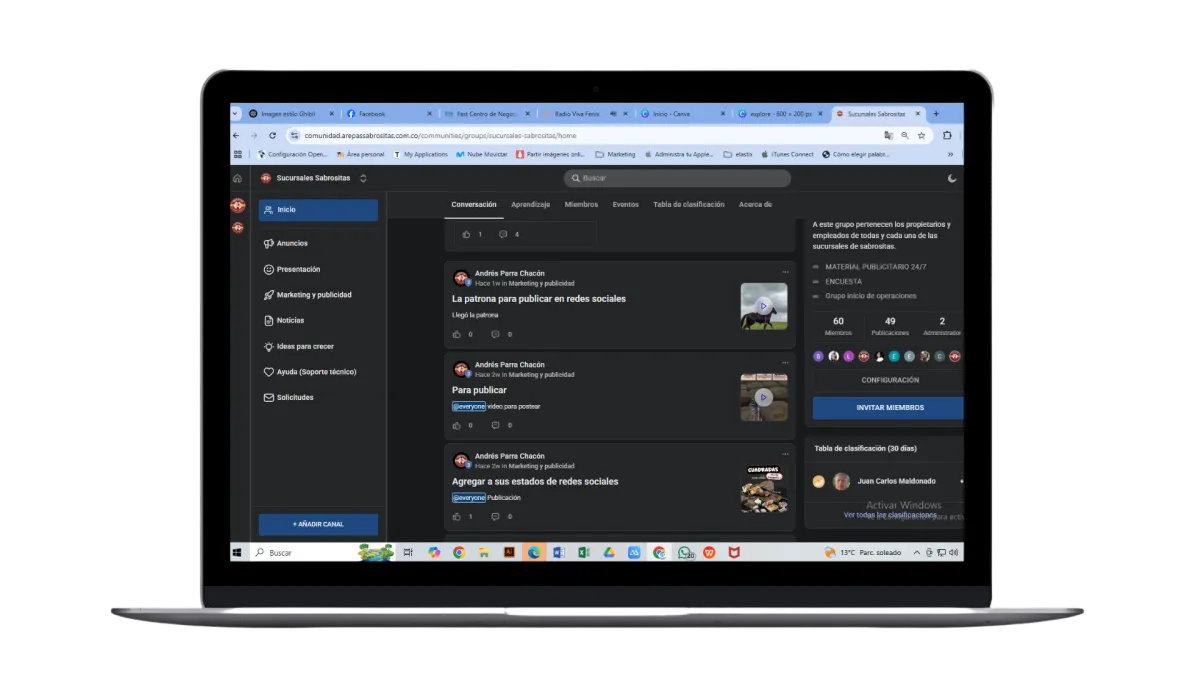Viewport: 1200px width, 675px height.
Task: Open the Marketing bookmarks folder
Action: coord(615,155)
